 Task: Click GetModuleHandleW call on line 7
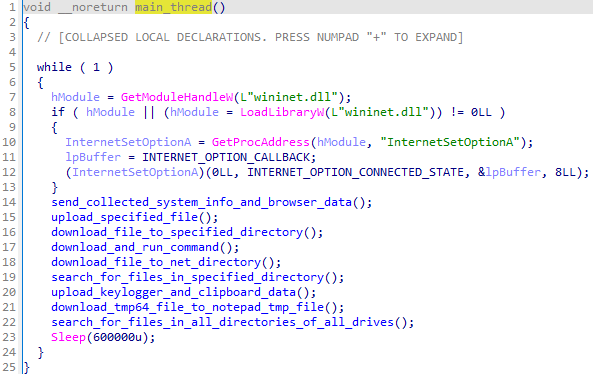[177, 97]
